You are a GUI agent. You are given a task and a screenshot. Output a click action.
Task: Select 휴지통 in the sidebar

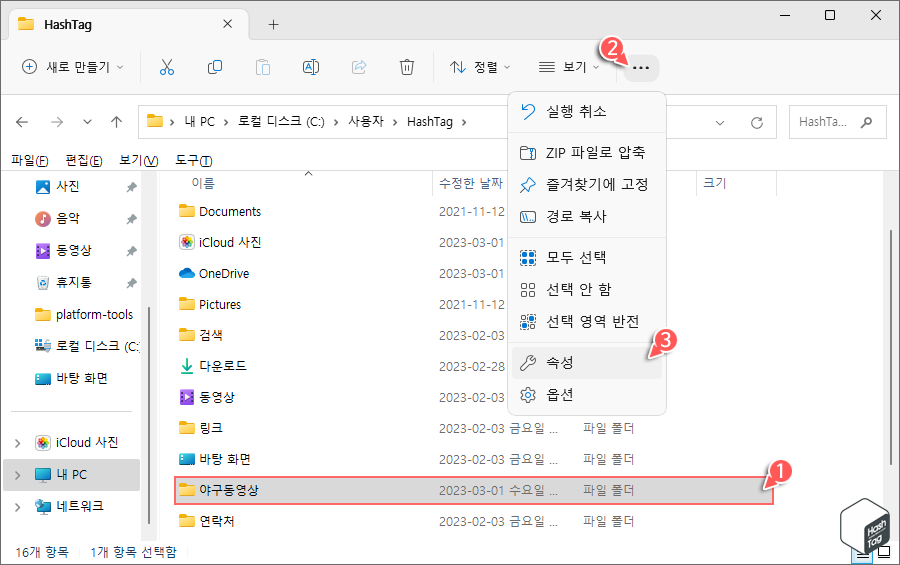(71, 282)
